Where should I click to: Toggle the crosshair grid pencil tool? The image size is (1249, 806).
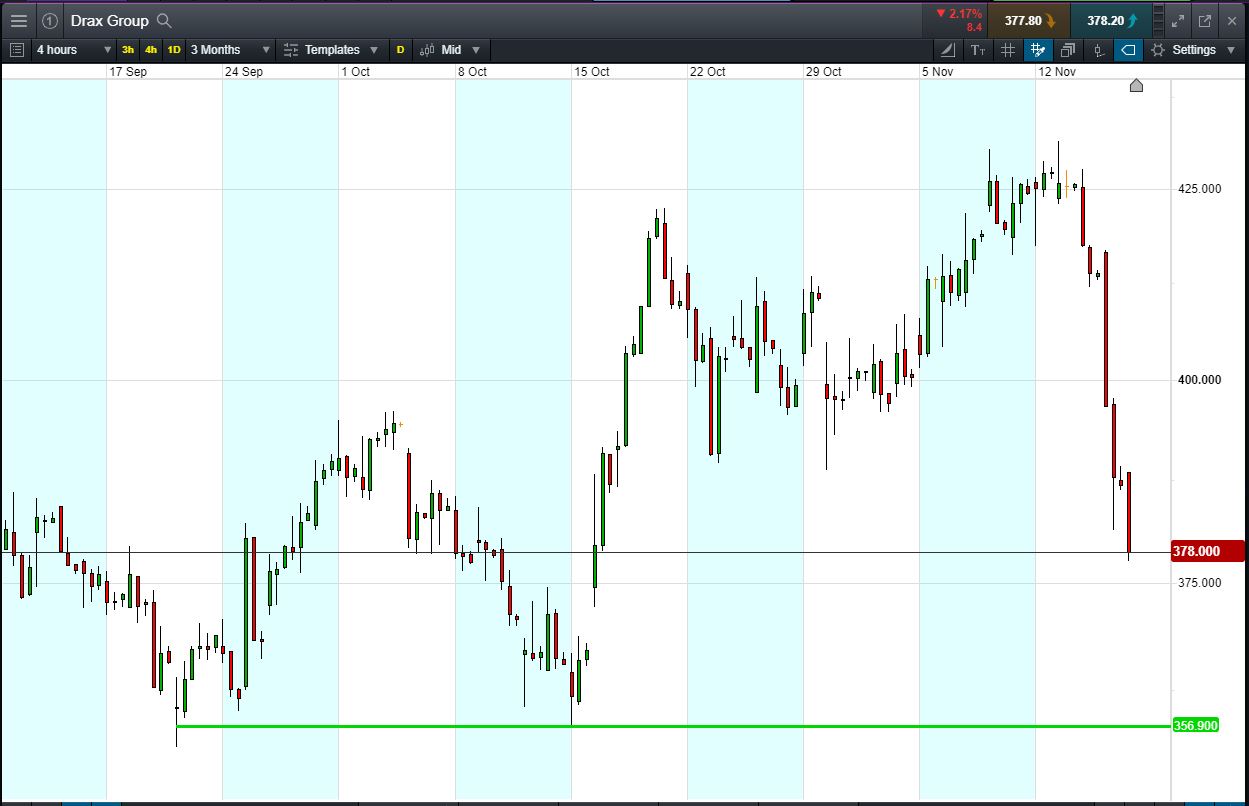(1038, 49)
